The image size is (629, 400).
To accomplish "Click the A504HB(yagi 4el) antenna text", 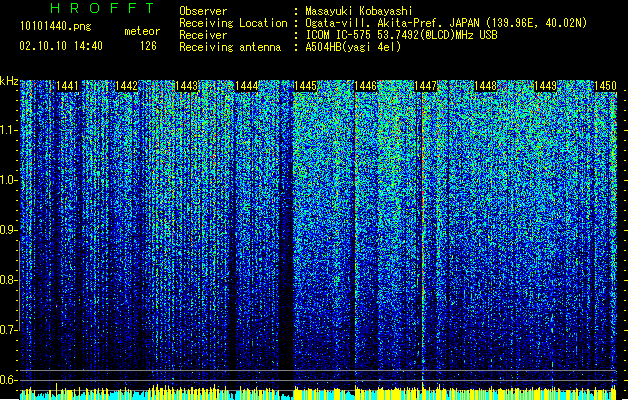I will coord(353,47).
